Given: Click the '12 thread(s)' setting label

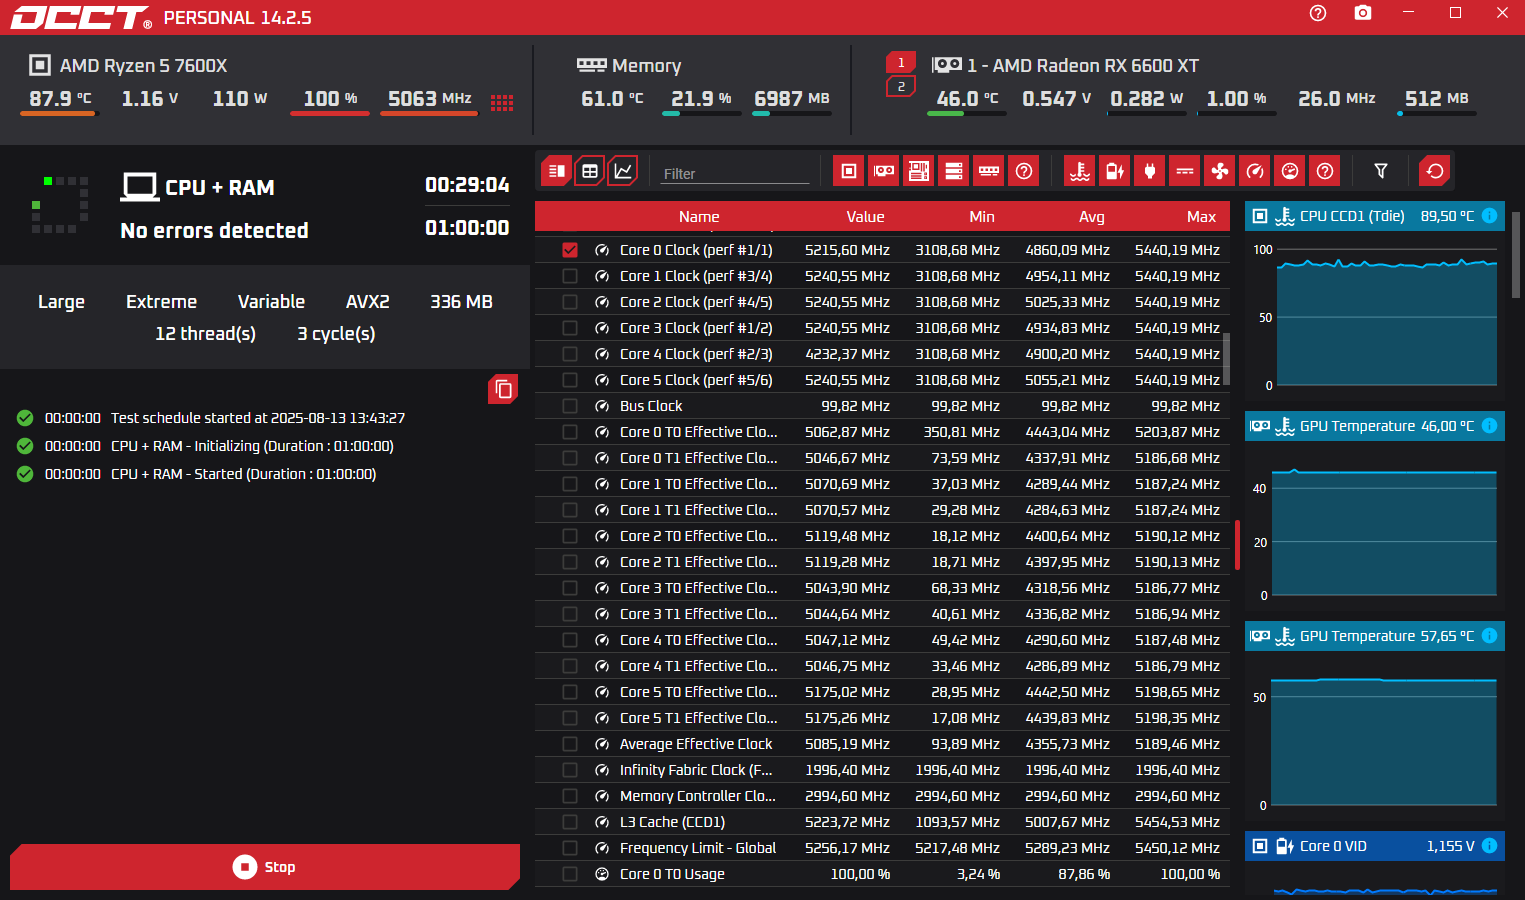Looking at the screenshot, I should coord(205,334).
